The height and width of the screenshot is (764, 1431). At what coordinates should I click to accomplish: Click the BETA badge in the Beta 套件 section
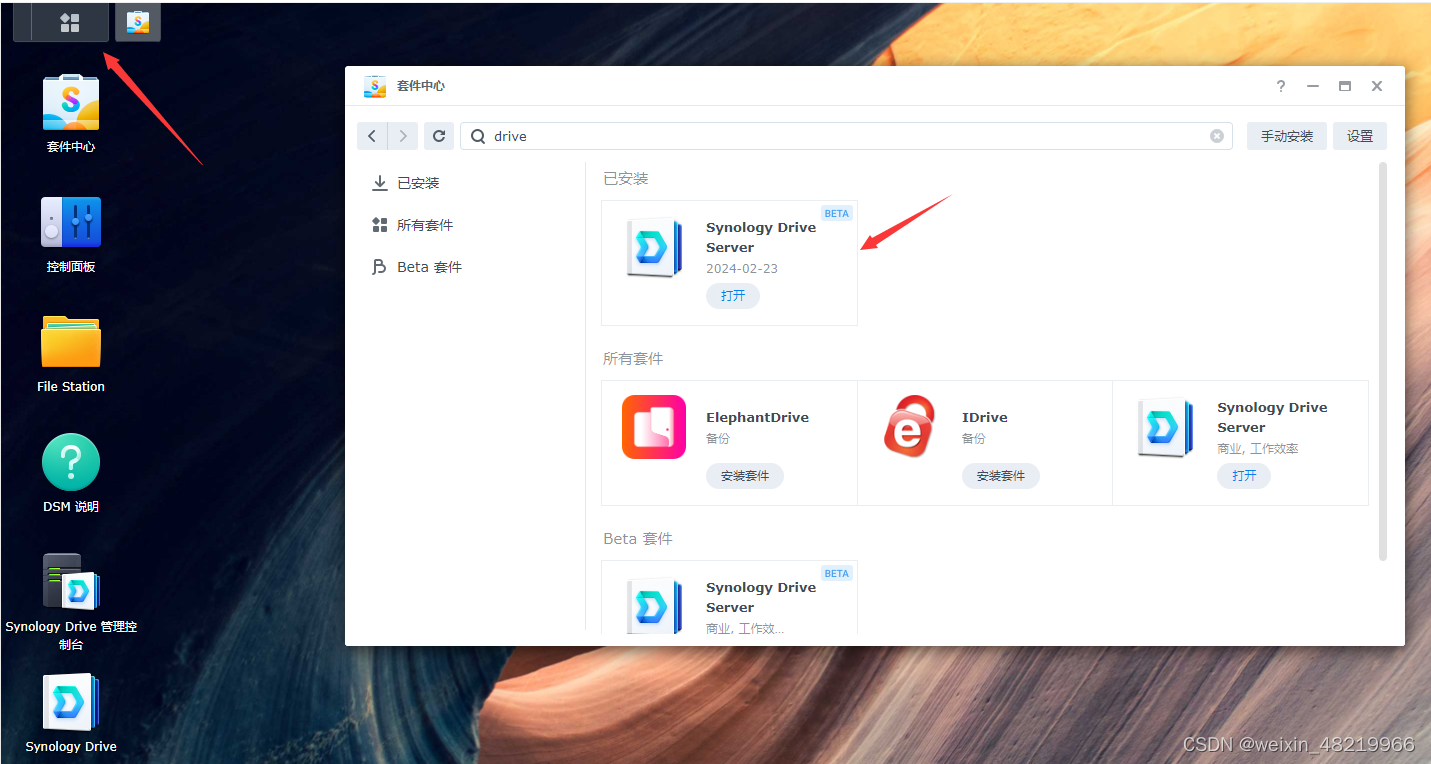837,573
